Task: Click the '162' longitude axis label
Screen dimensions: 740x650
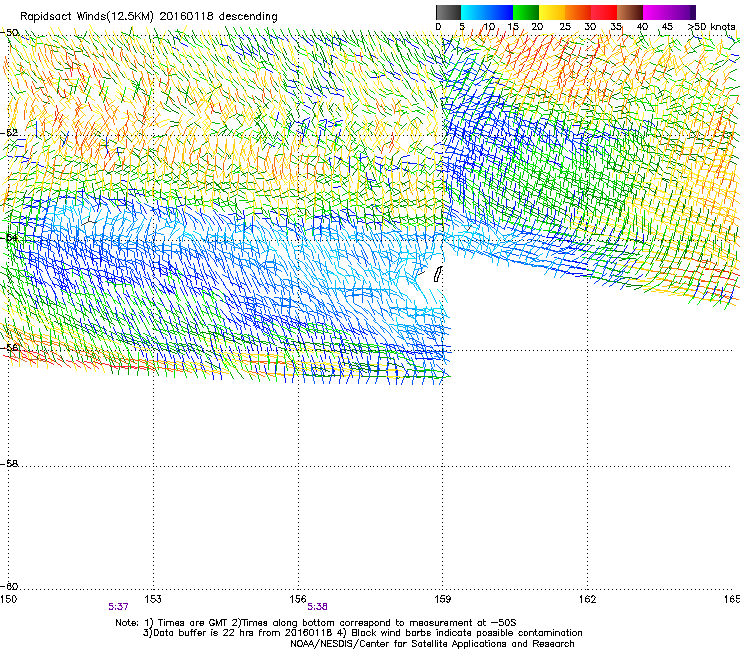Action: pyautogui.click(x=587, y=599)
